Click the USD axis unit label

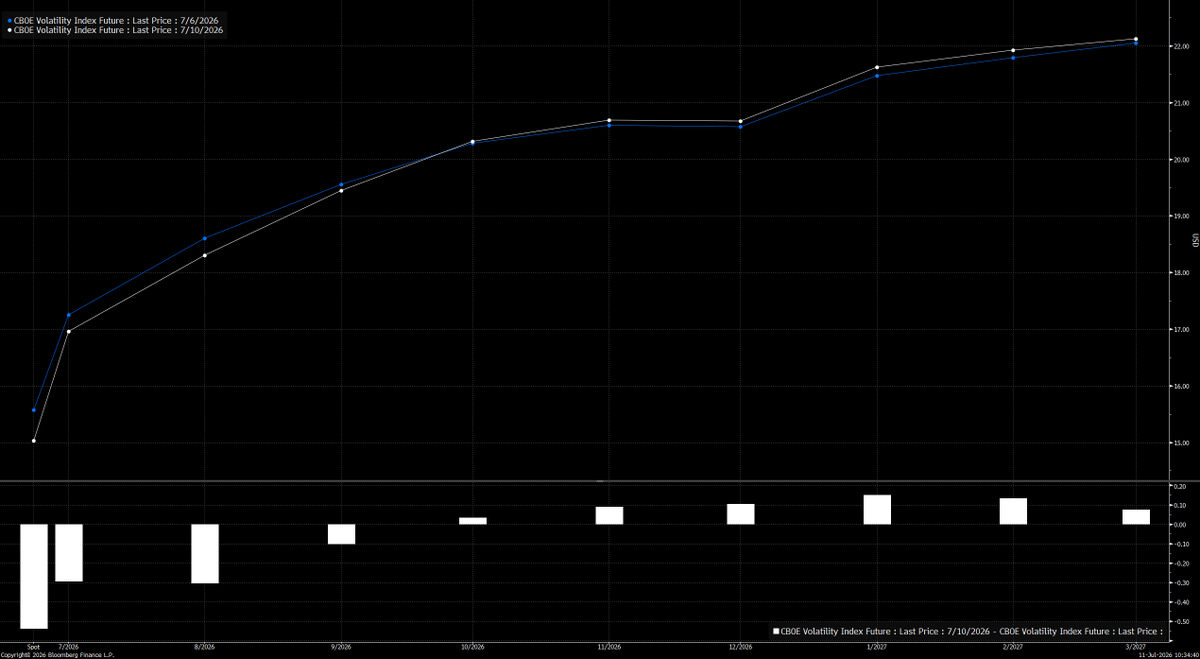(x=1194, y=241)
